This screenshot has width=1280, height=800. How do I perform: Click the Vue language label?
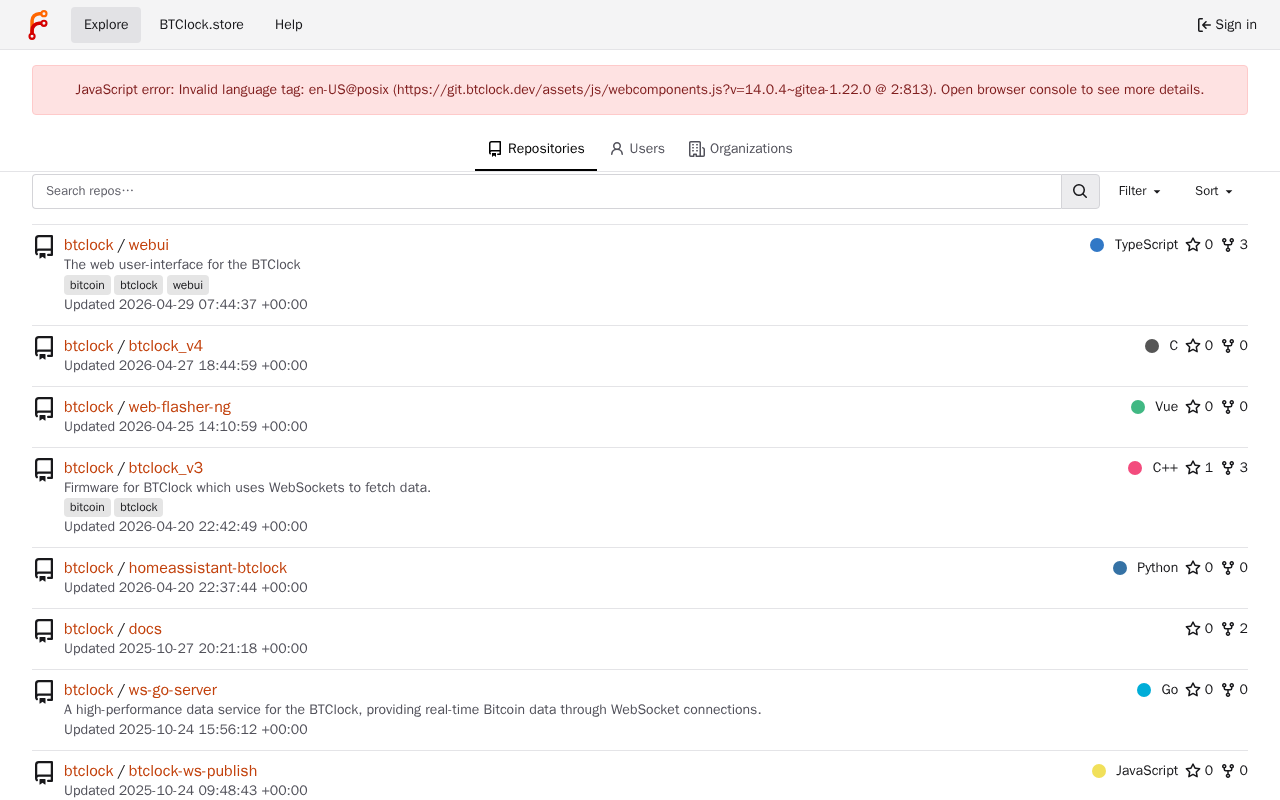[1166, 407]
